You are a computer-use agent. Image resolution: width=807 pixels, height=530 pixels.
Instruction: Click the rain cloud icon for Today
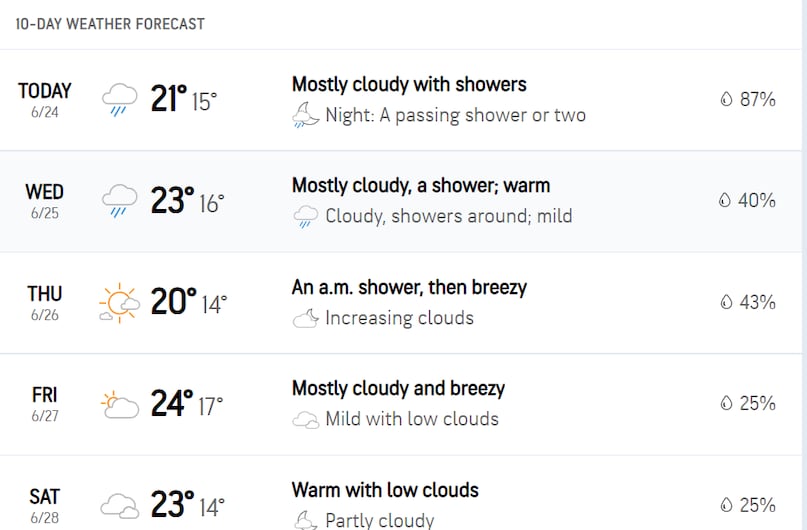119,99
